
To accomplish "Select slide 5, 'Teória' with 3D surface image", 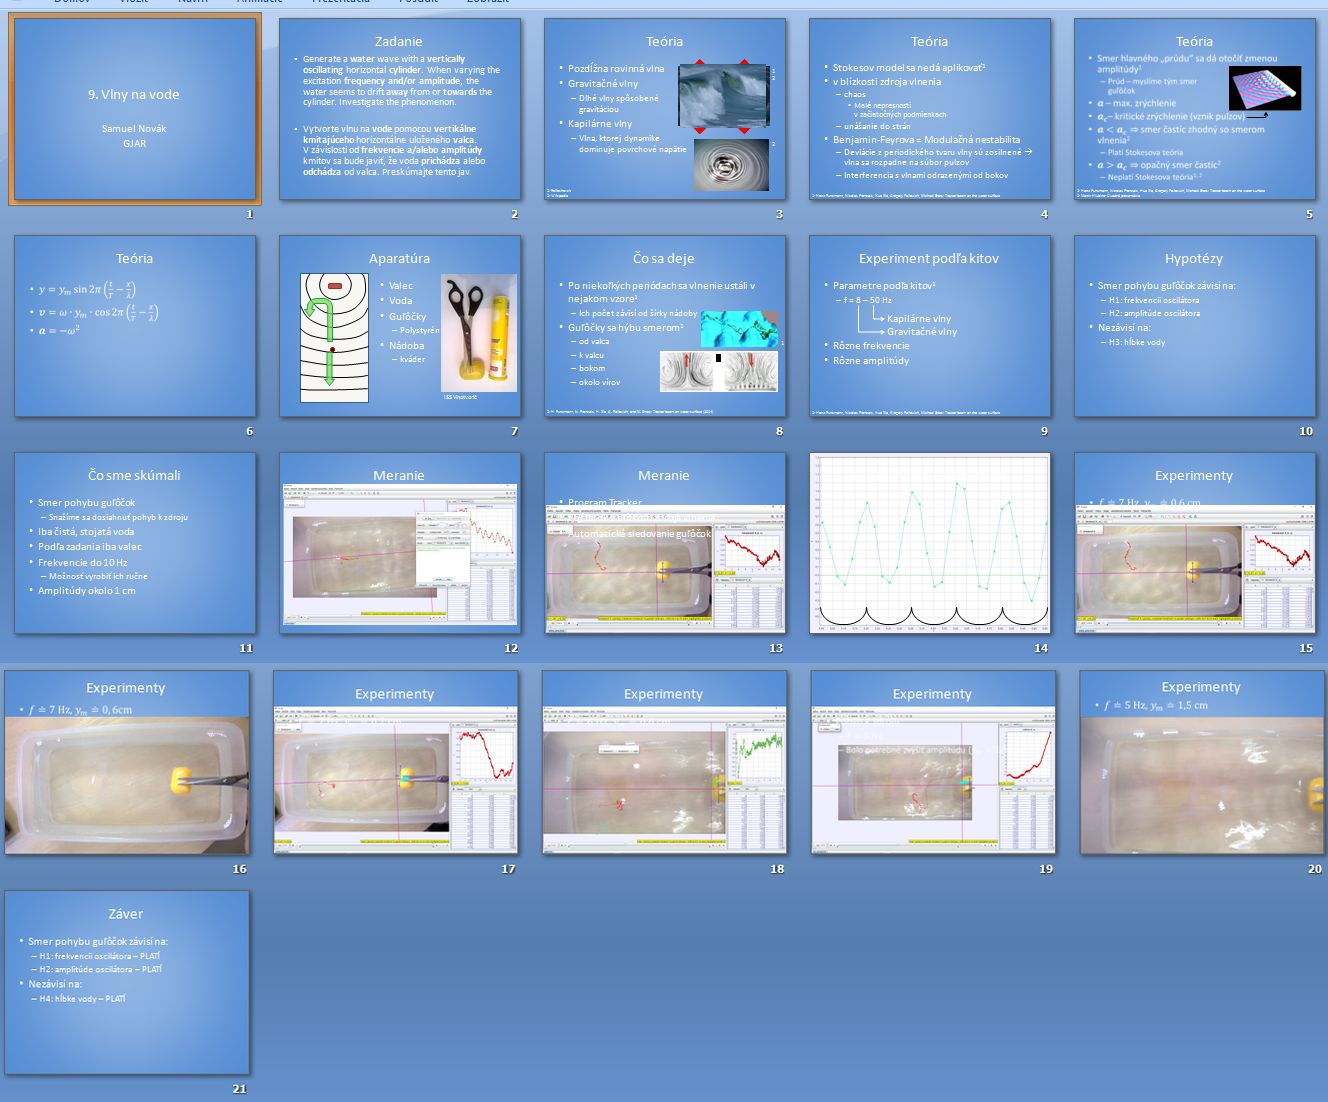I will pos(1195,109).
